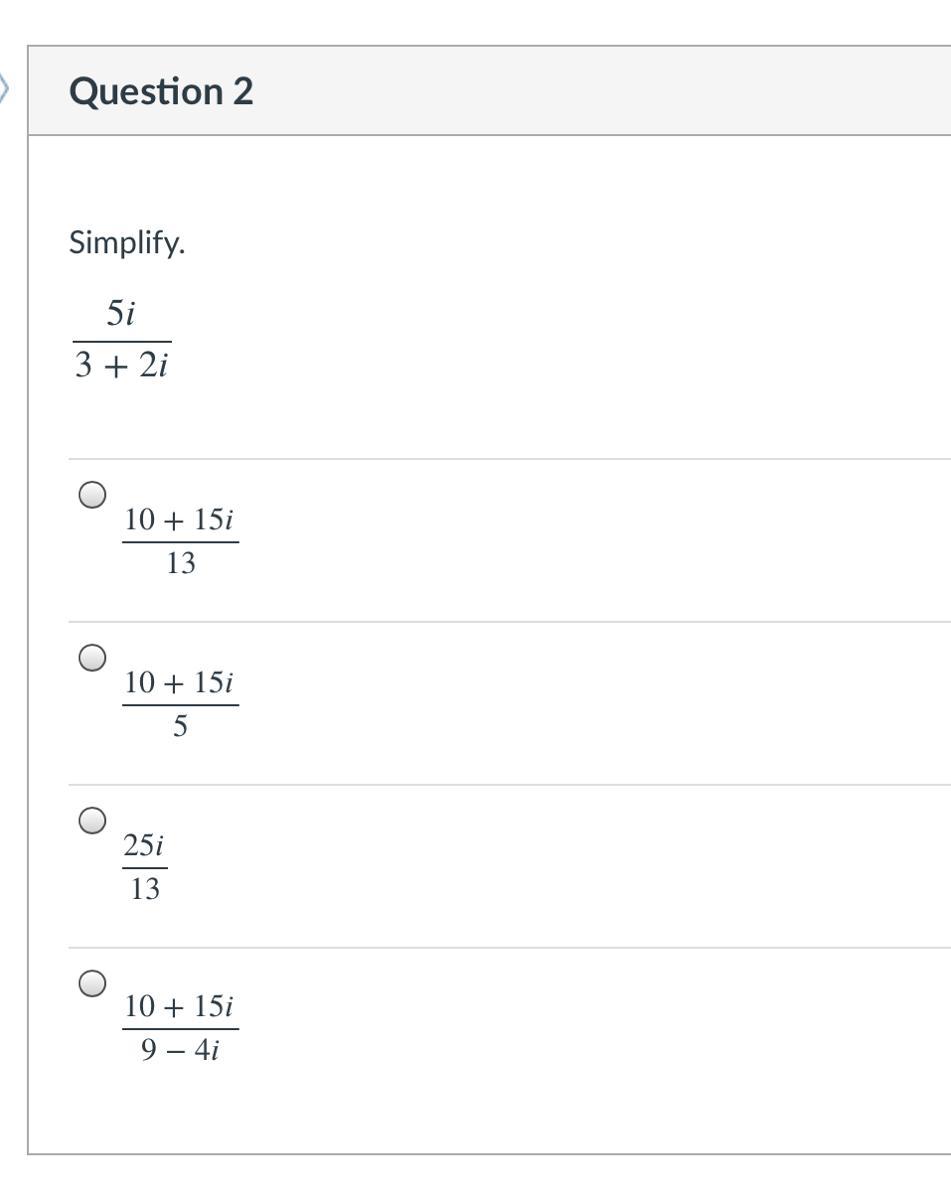Click the Question 2 heading text
This screenshot has width=951, height=1200.
(x=161, y=91)
